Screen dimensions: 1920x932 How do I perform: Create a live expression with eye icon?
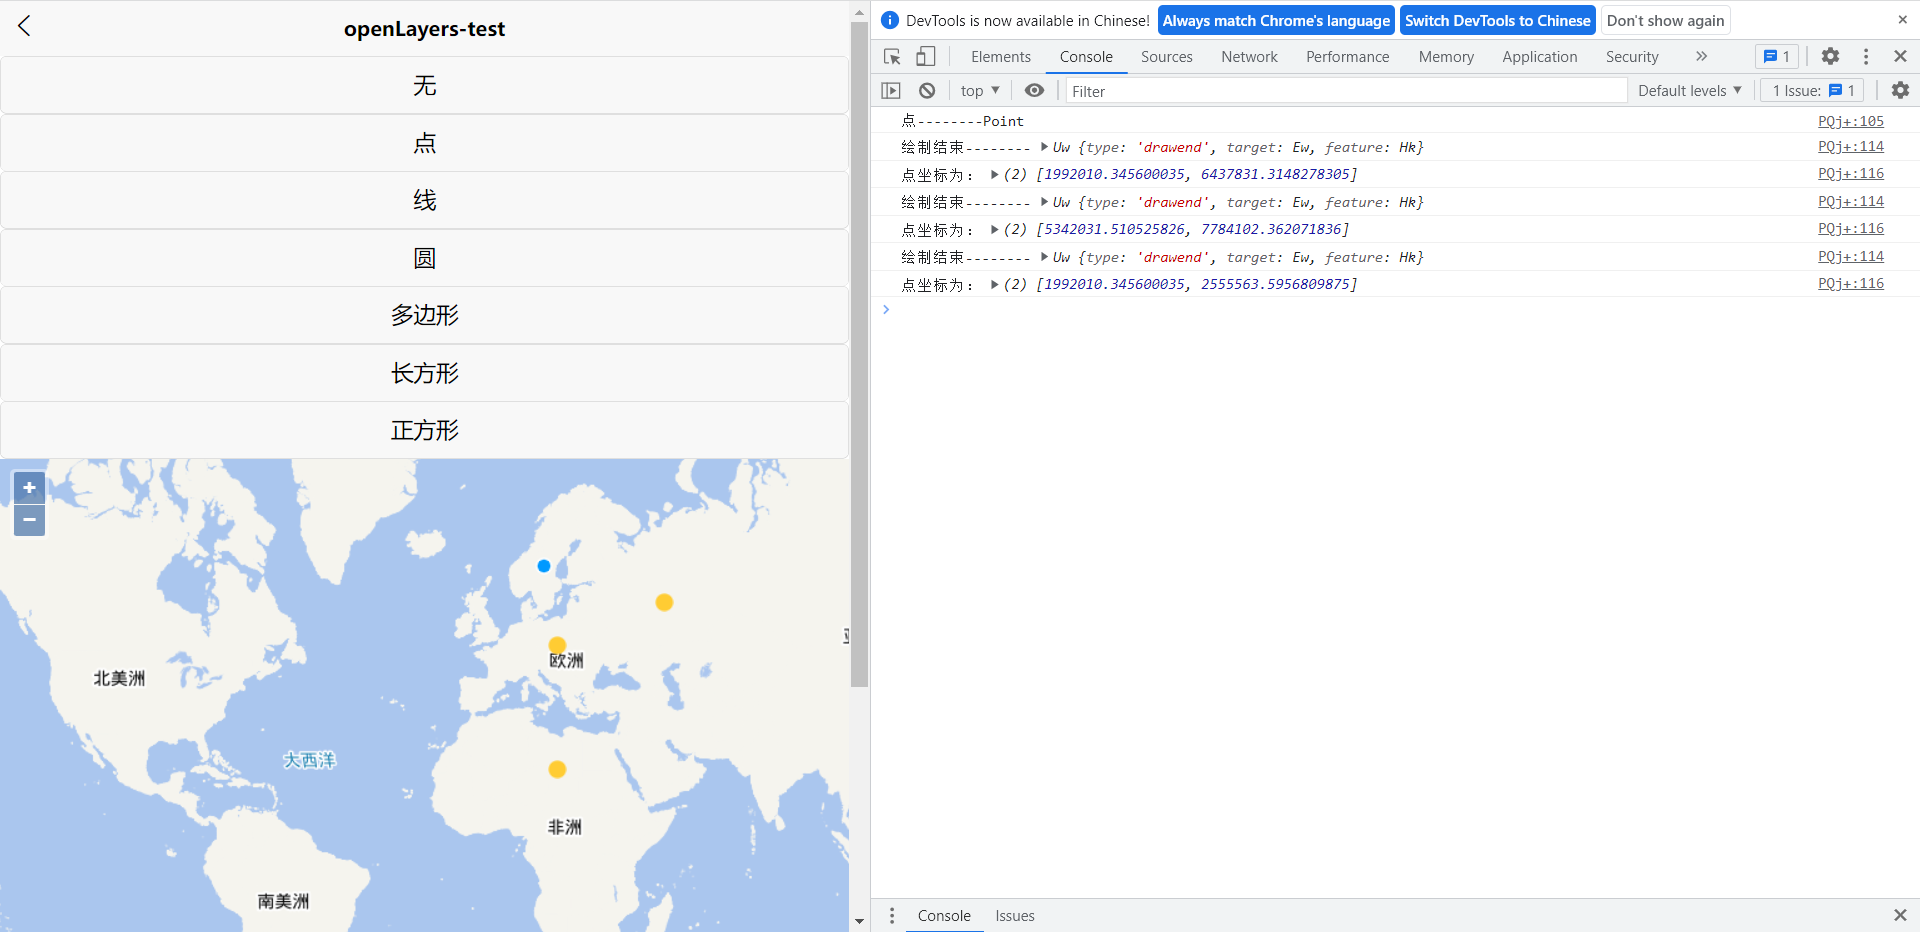[x=1034, y=91]
